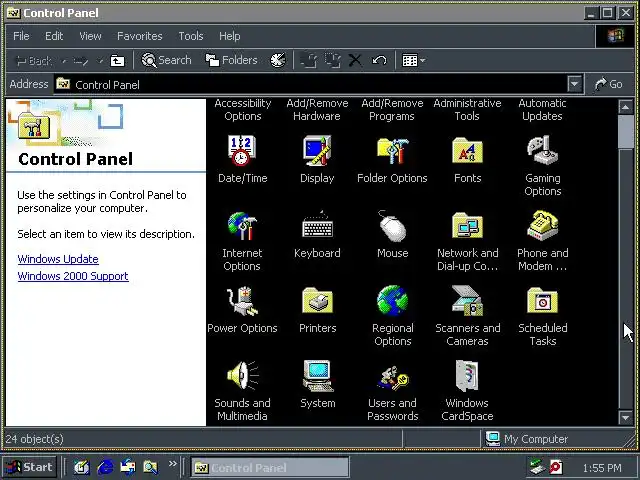
Task: Open Internet Options globe icon
Action: pos(242,226)
